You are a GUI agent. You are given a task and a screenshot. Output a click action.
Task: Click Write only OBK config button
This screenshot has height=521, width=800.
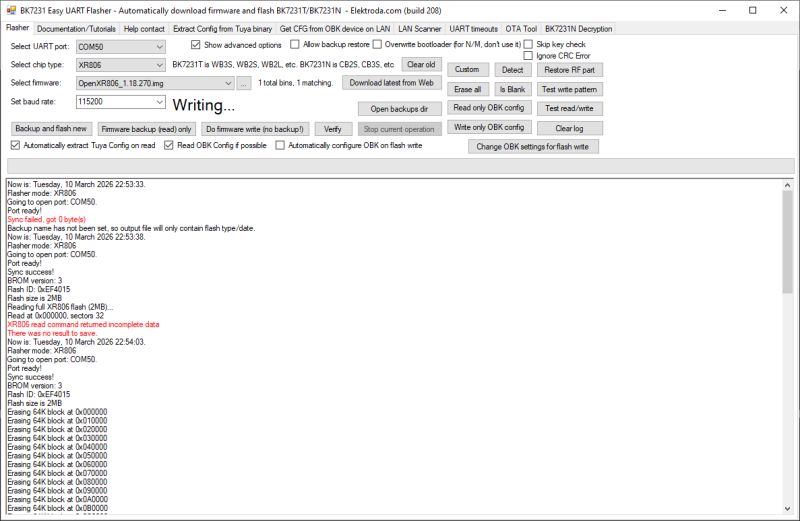[x=489, y=127]
